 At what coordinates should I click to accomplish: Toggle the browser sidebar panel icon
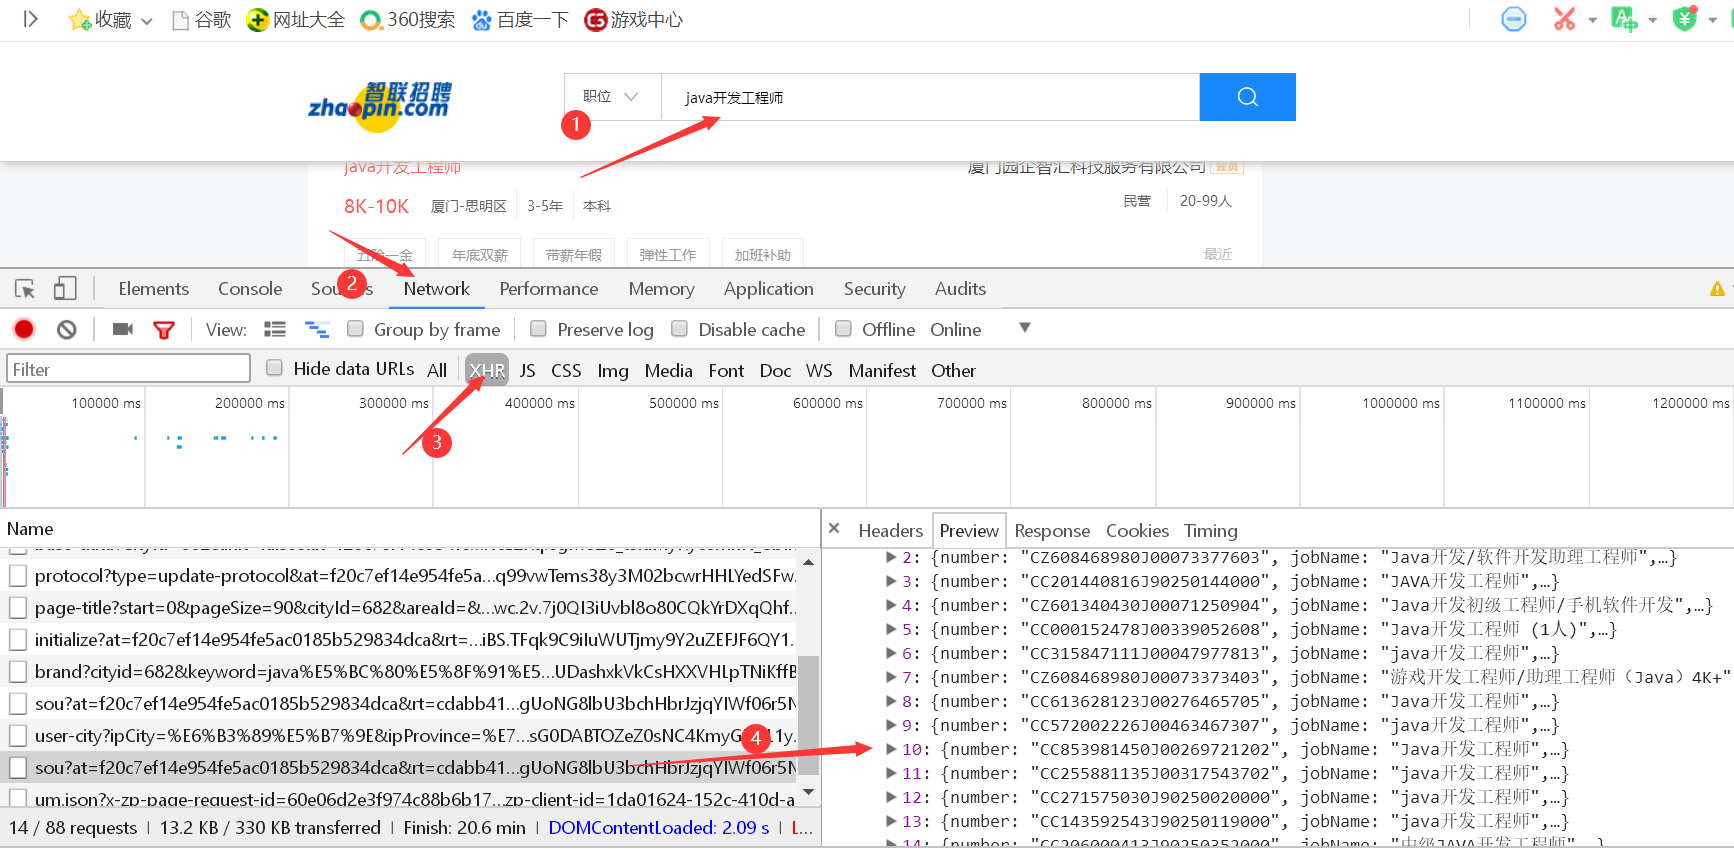pyautogui.click(x=30, y=19)
